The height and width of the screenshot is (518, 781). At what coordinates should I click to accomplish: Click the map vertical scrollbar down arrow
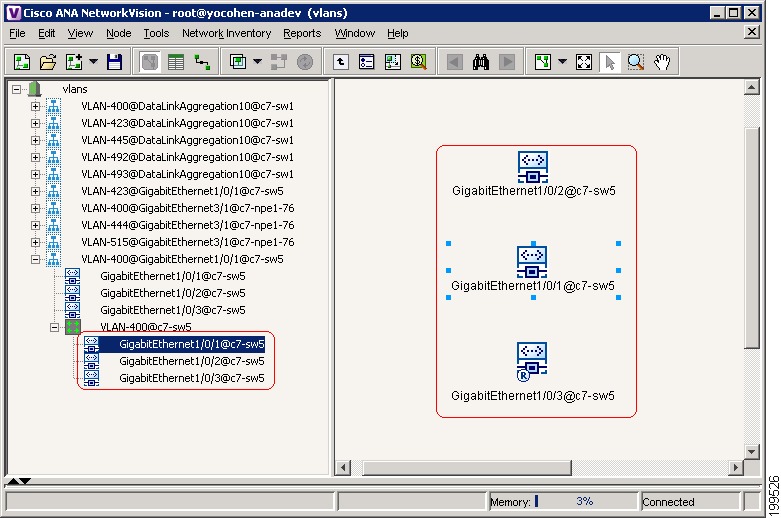751,452
